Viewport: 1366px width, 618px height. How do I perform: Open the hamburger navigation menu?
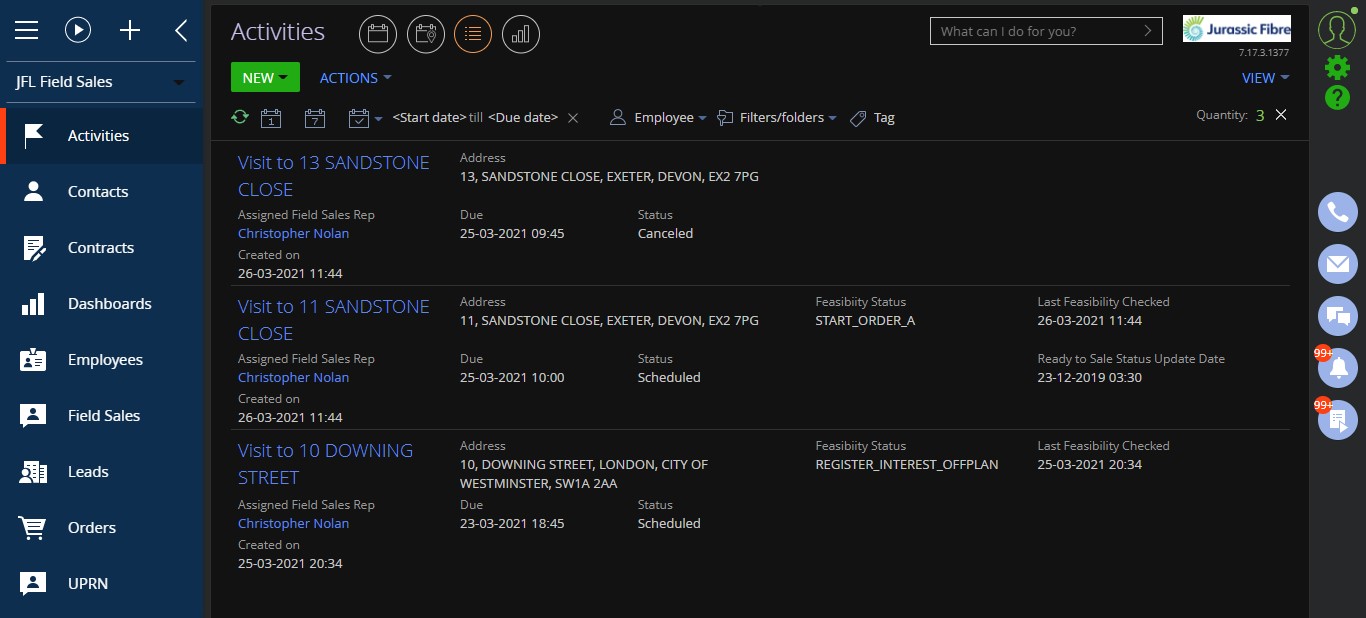point(26,31)
